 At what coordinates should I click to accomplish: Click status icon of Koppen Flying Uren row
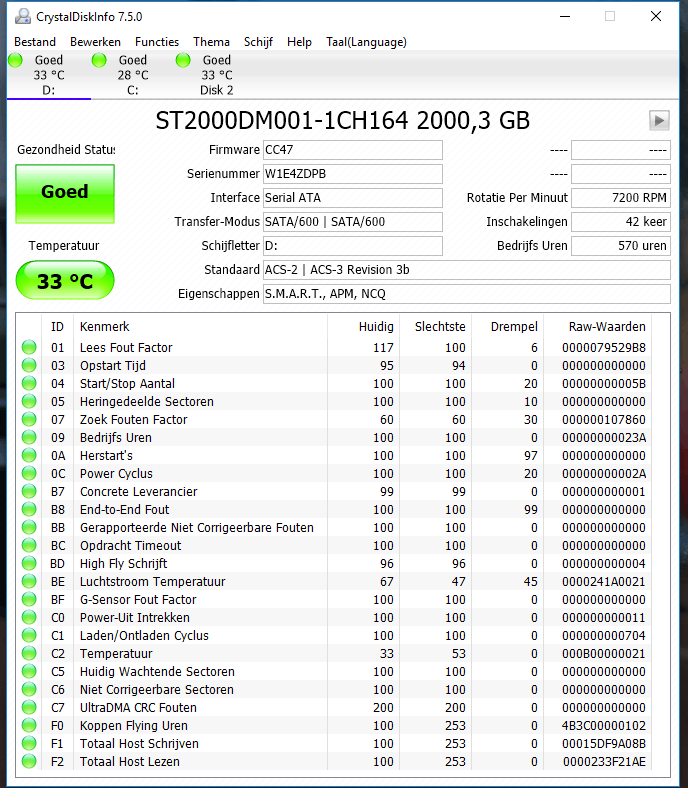click(x=29, y=726)
